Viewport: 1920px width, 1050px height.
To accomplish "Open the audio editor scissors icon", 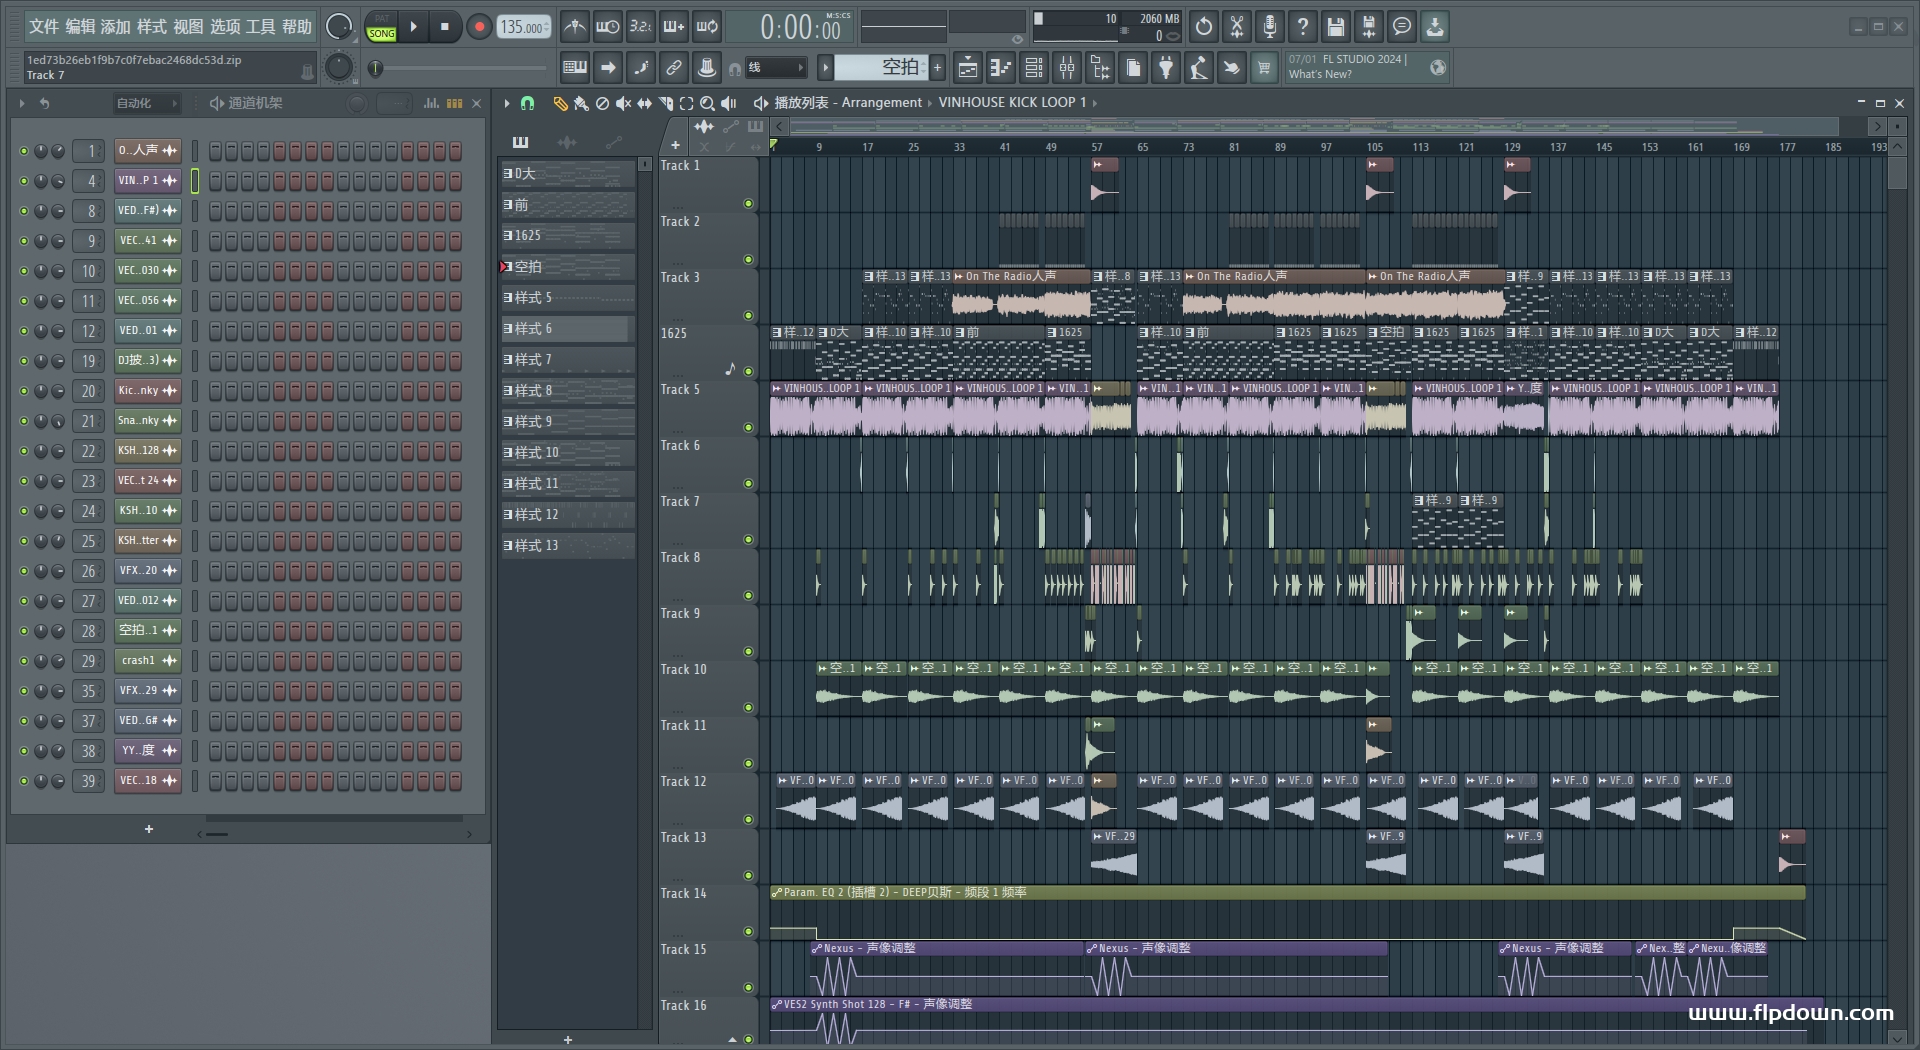I will pyautogui.click(x=1237, y=27).
